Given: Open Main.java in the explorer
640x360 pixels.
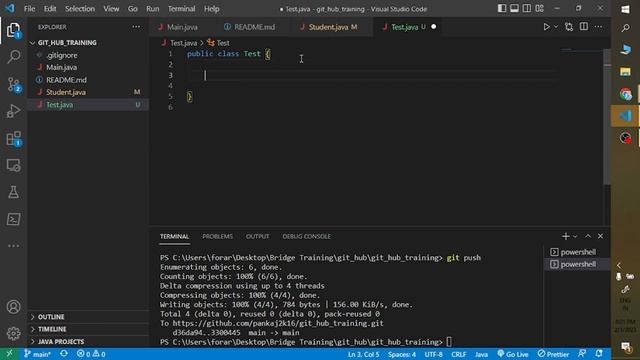Looking at the screenshot, I should 61,67.
